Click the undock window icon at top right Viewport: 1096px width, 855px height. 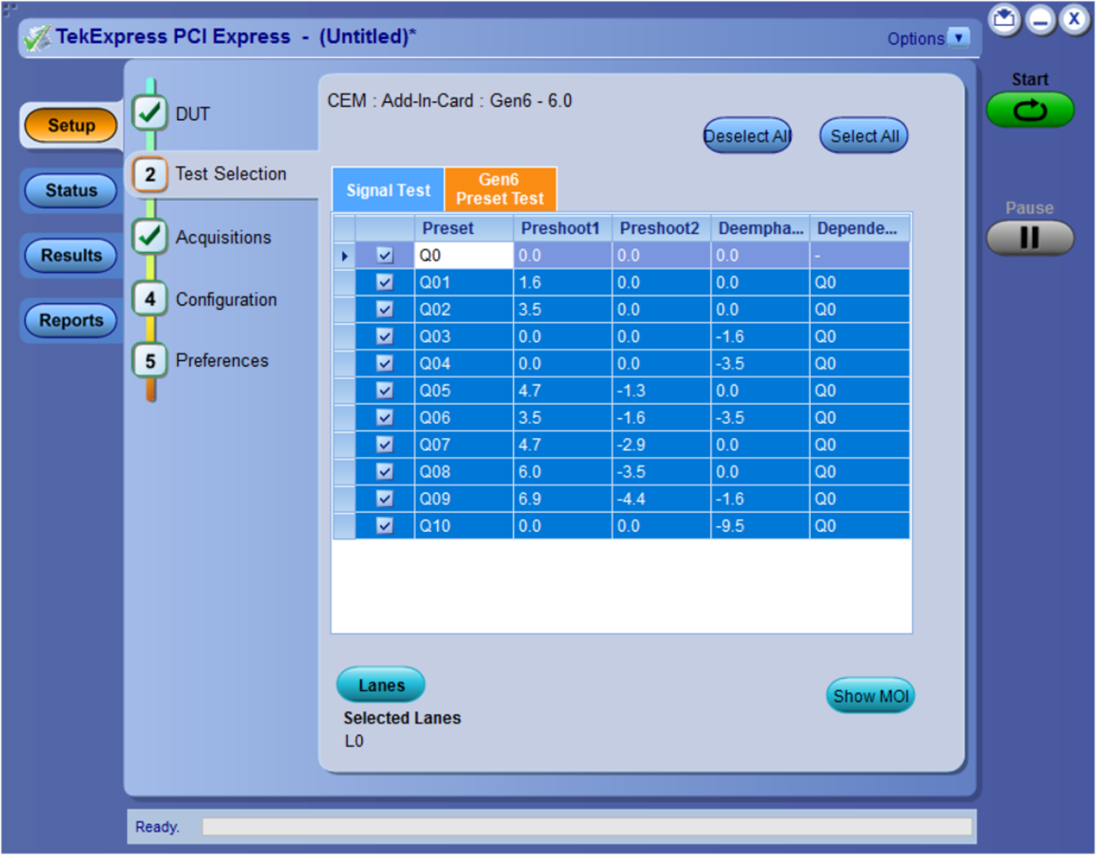(x=1005, y=19)
